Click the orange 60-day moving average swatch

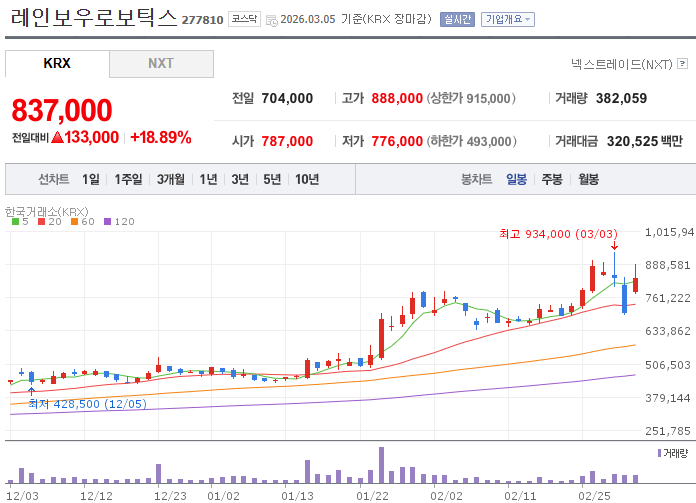[x=75, y=222]
